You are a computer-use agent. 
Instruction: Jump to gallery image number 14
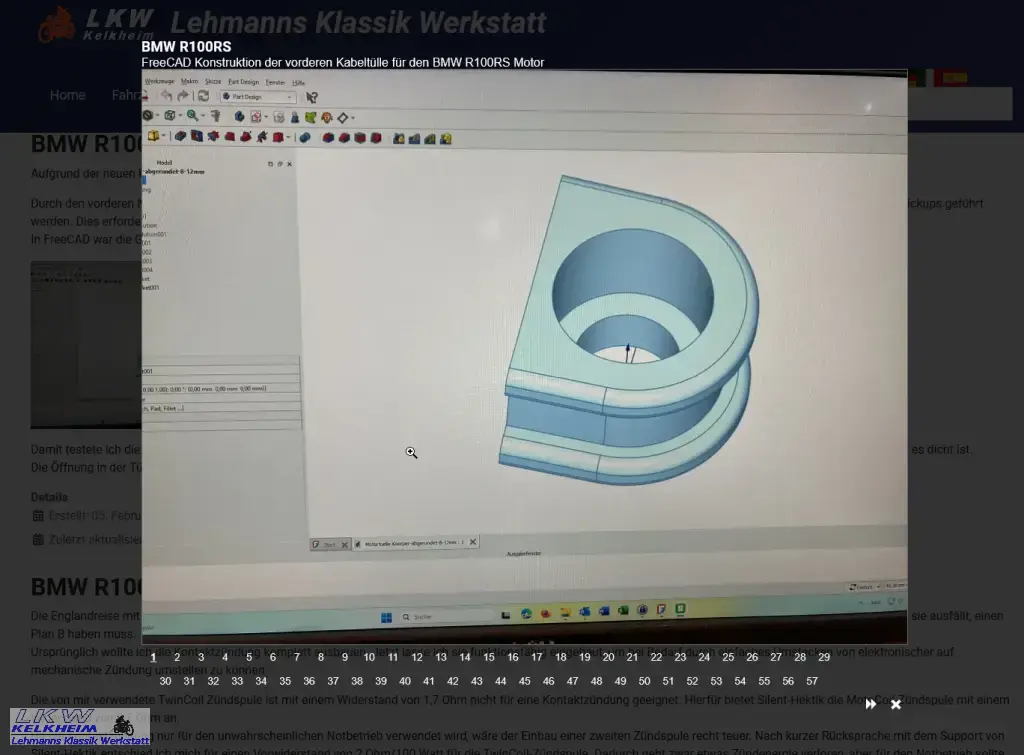(465, 657)
